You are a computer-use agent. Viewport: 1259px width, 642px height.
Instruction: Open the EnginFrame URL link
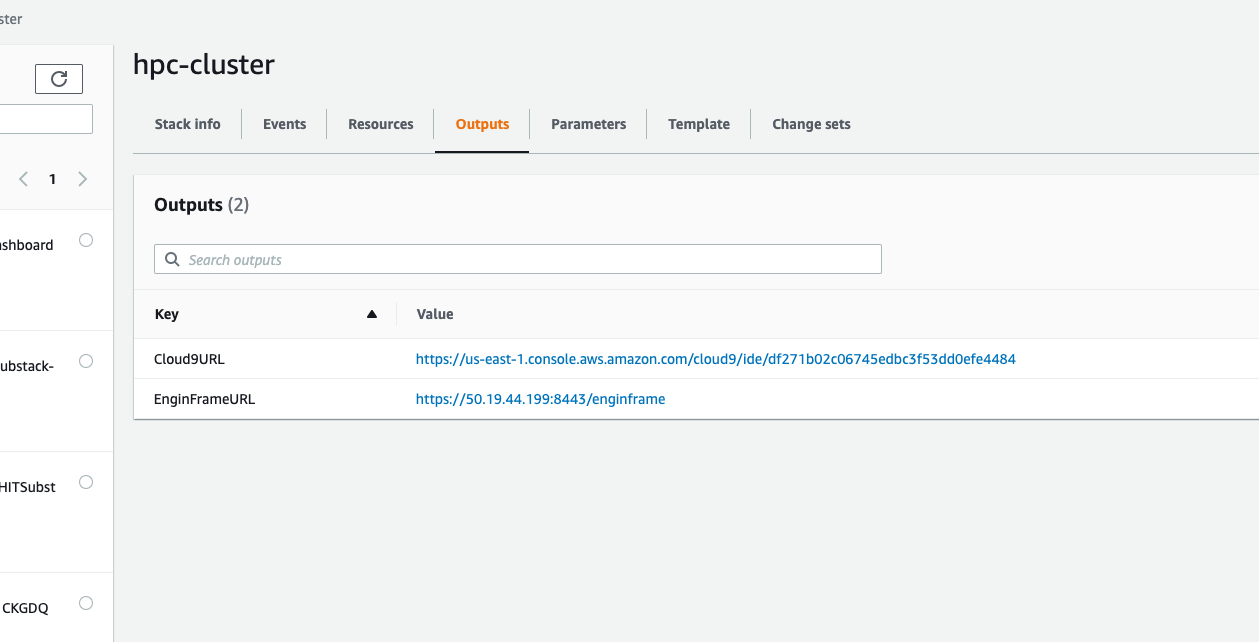pos(540,399)
